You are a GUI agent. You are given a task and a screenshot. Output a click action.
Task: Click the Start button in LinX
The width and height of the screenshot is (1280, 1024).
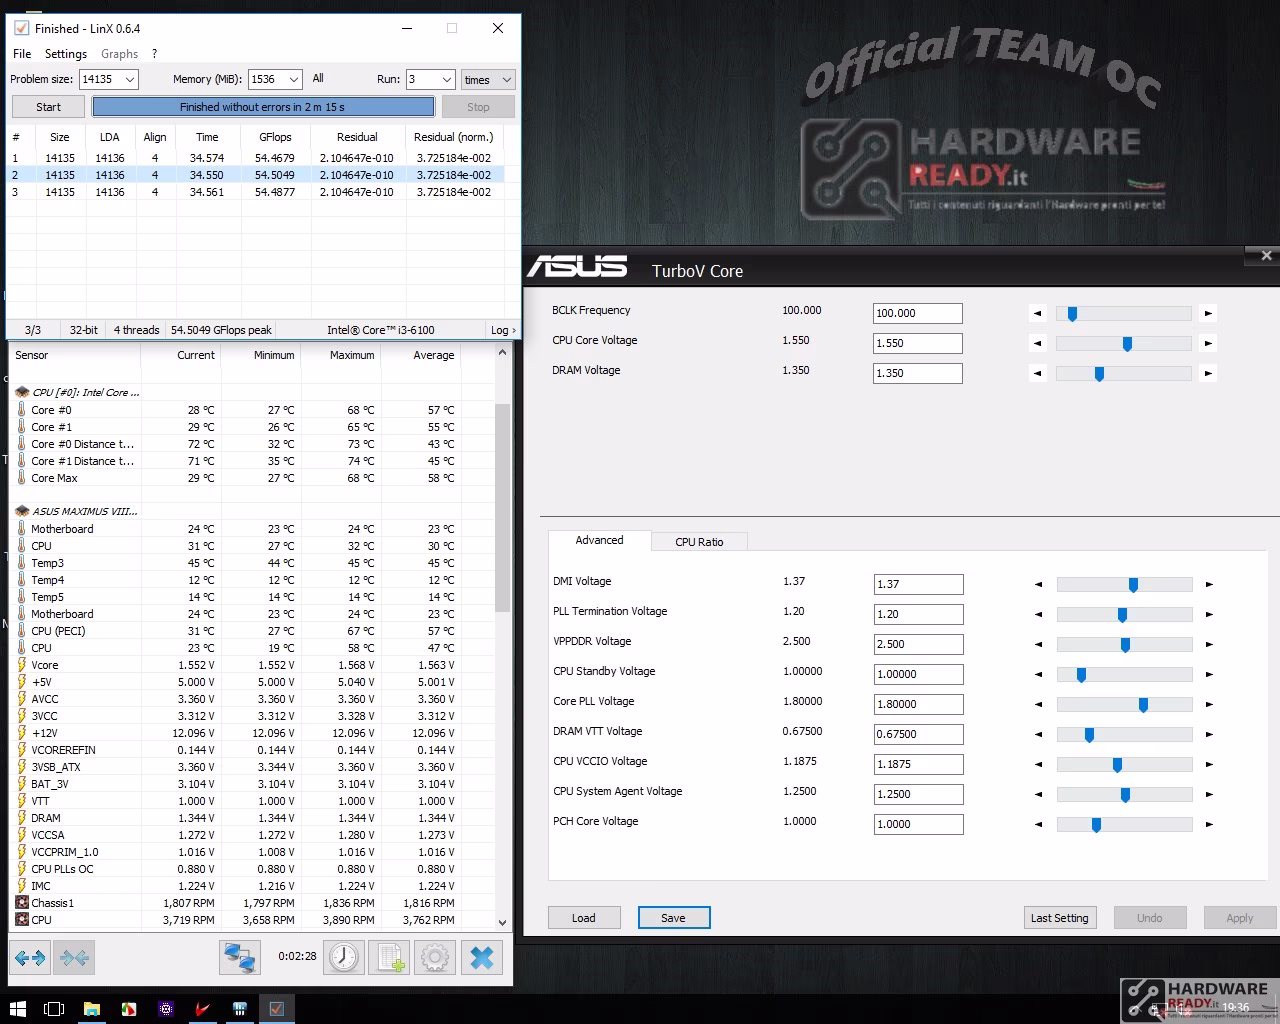coord(48,107)
